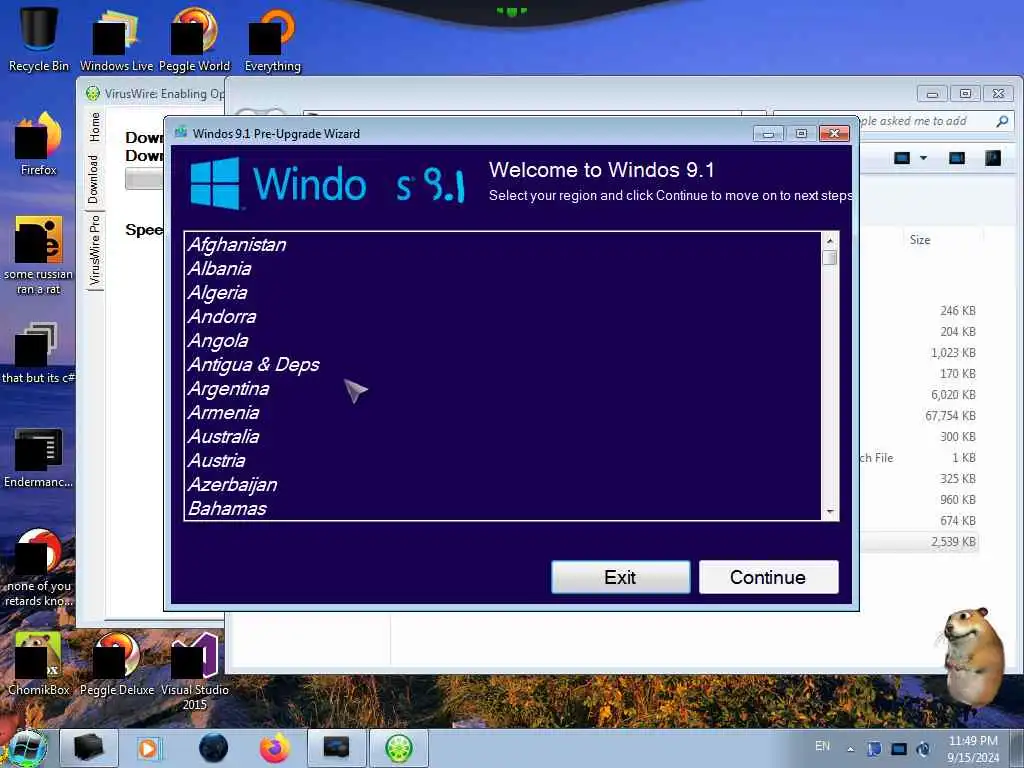Image resolution: width=1024 pixels, height=768 pixels.
Task: Click the dark window button on the taskbar
Action: (x=336, y=748)
